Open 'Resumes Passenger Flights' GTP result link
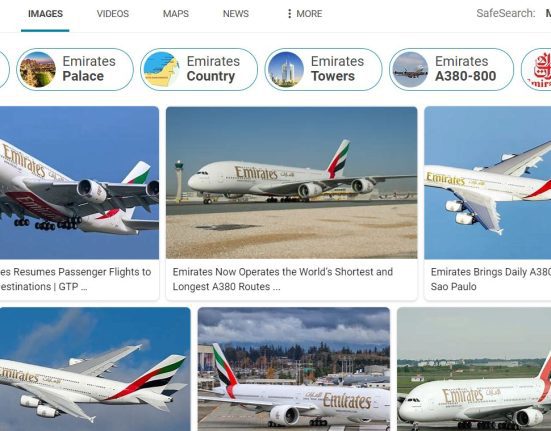551x431 pixels. pyautogui.click(x=76, y=279)
